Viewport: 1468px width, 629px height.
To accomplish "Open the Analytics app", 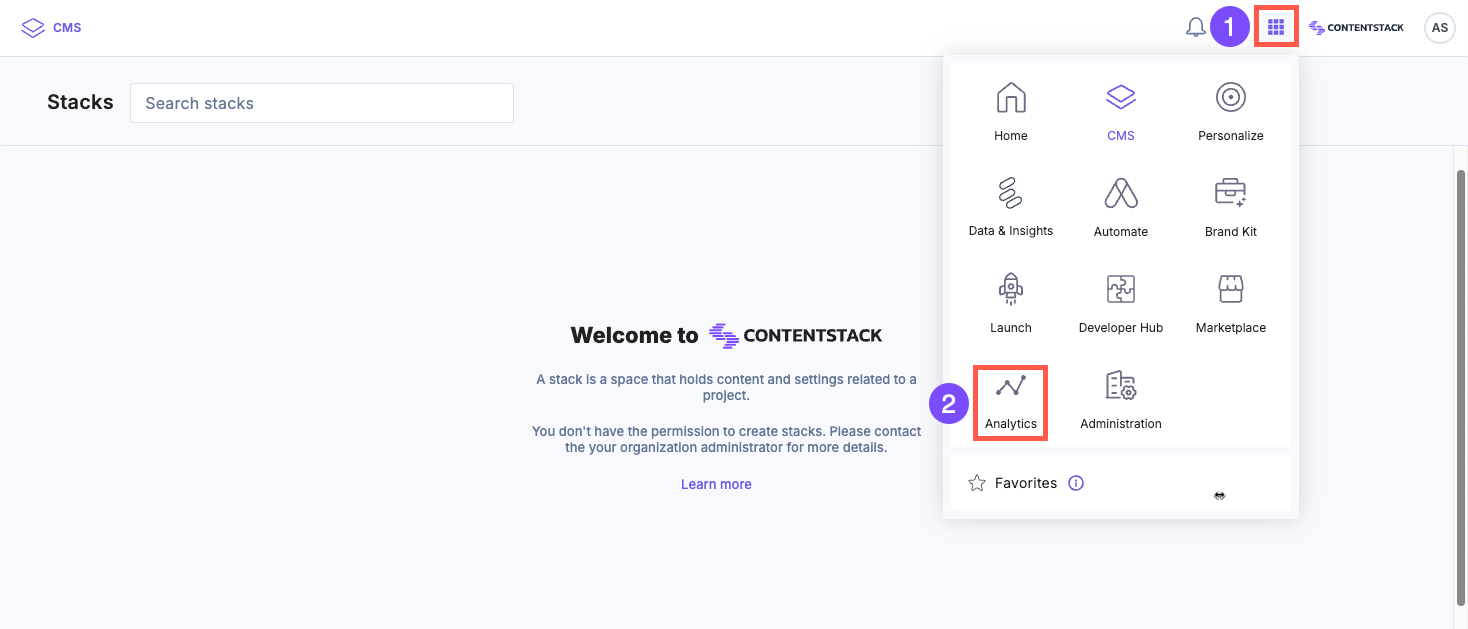I will (x=1011, y=401).
